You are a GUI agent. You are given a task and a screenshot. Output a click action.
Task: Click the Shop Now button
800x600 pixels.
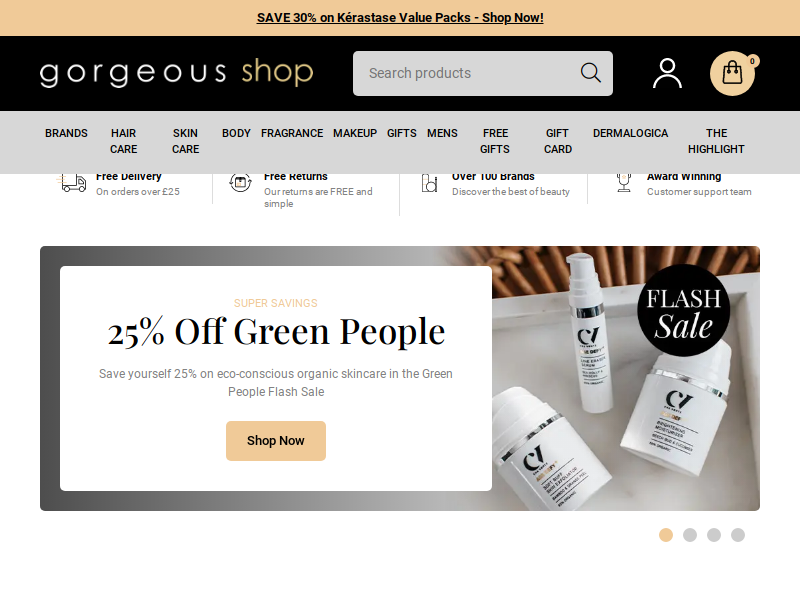276,441
